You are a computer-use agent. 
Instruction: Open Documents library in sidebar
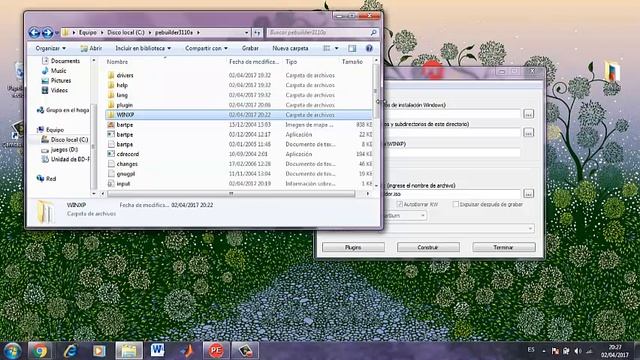pyautogui.click(x=65, y=61)
